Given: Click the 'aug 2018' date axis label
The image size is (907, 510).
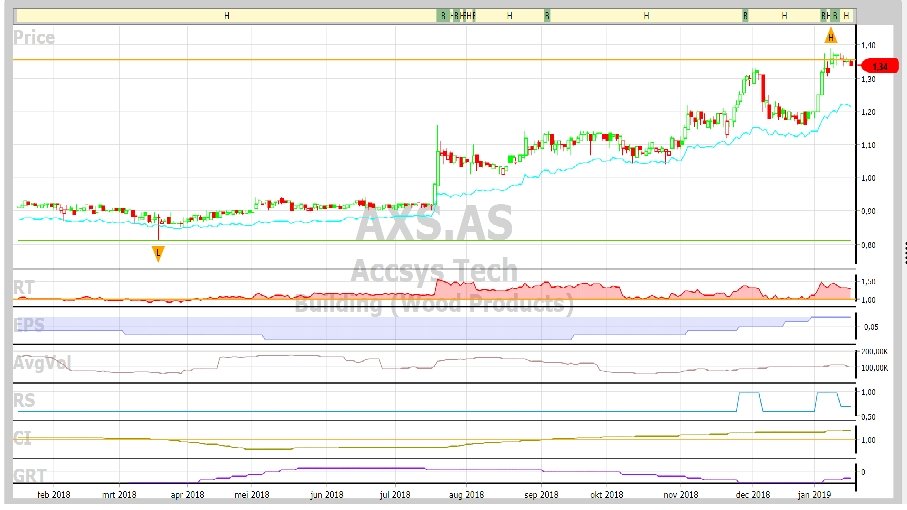Looking at the screenshot, I should (x=466, y=494).
